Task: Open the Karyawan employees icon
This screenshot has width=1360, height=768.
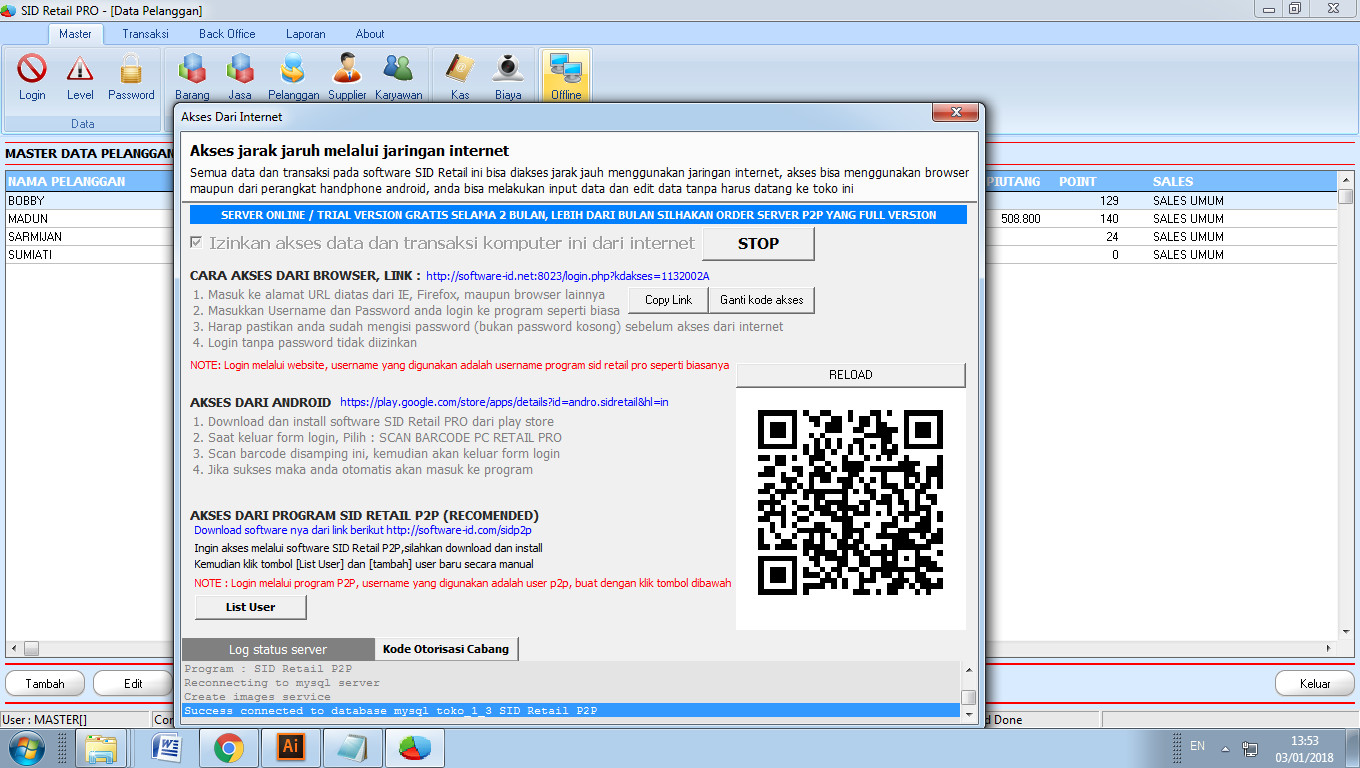Action: pos(399,78)
